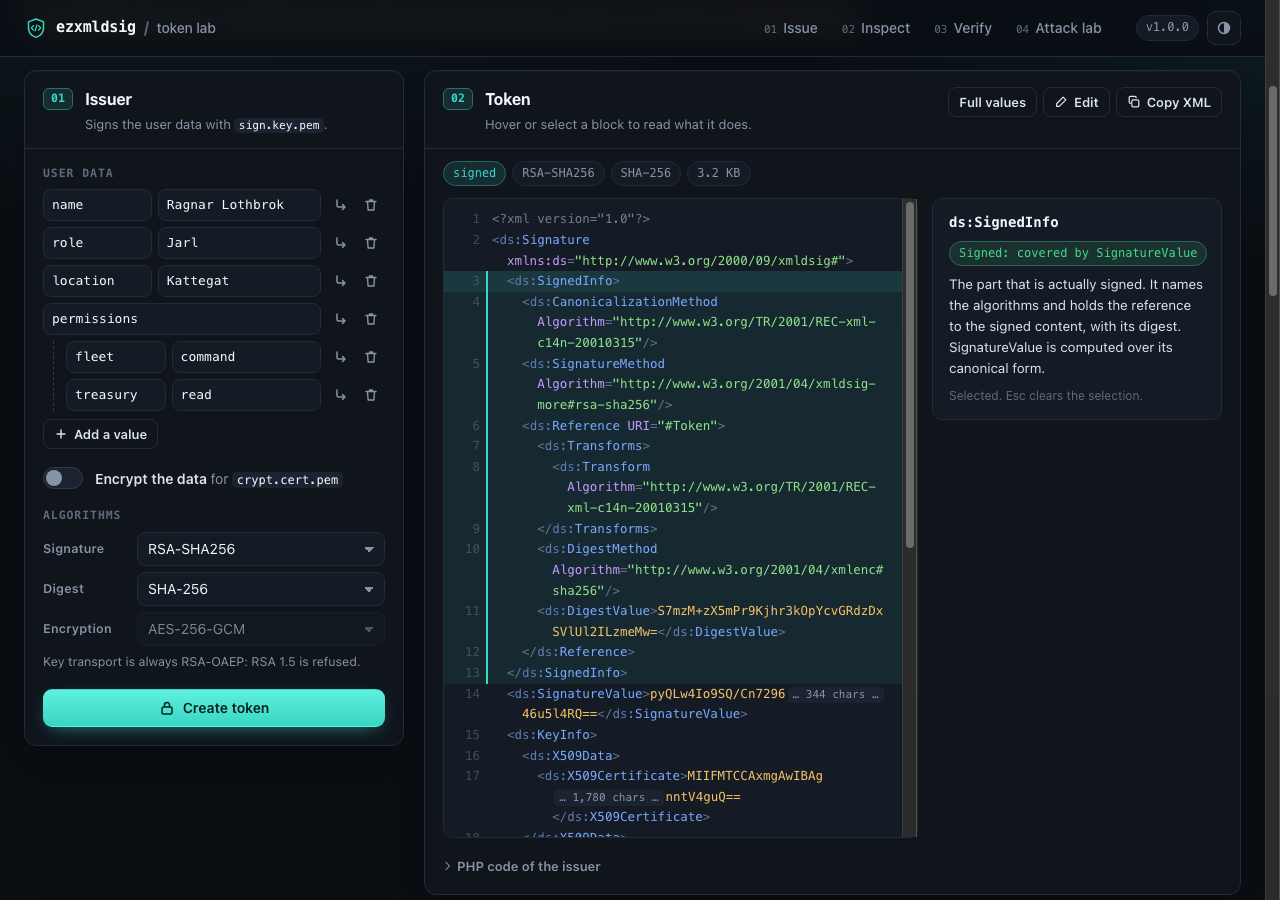Select the ds:SignatureValue line
This screenshot has width=1280, height=900.
point(672,704)
